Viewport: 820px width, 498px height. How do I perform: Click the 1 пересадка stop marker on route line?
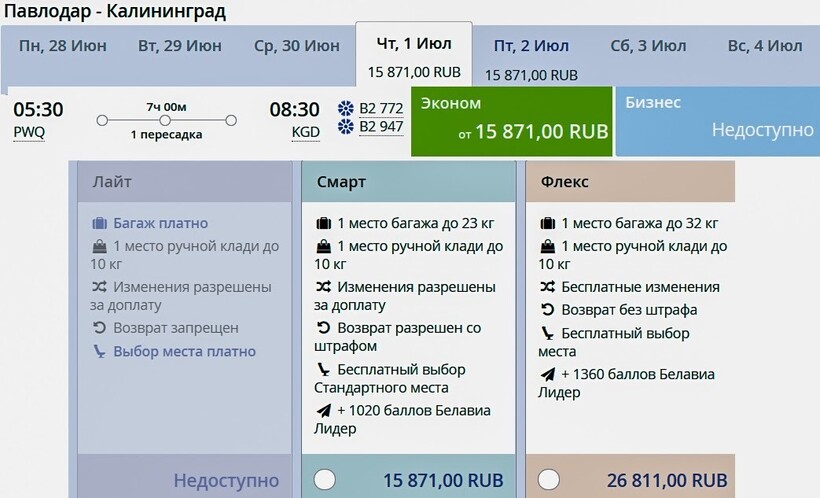tap(166, 121)
